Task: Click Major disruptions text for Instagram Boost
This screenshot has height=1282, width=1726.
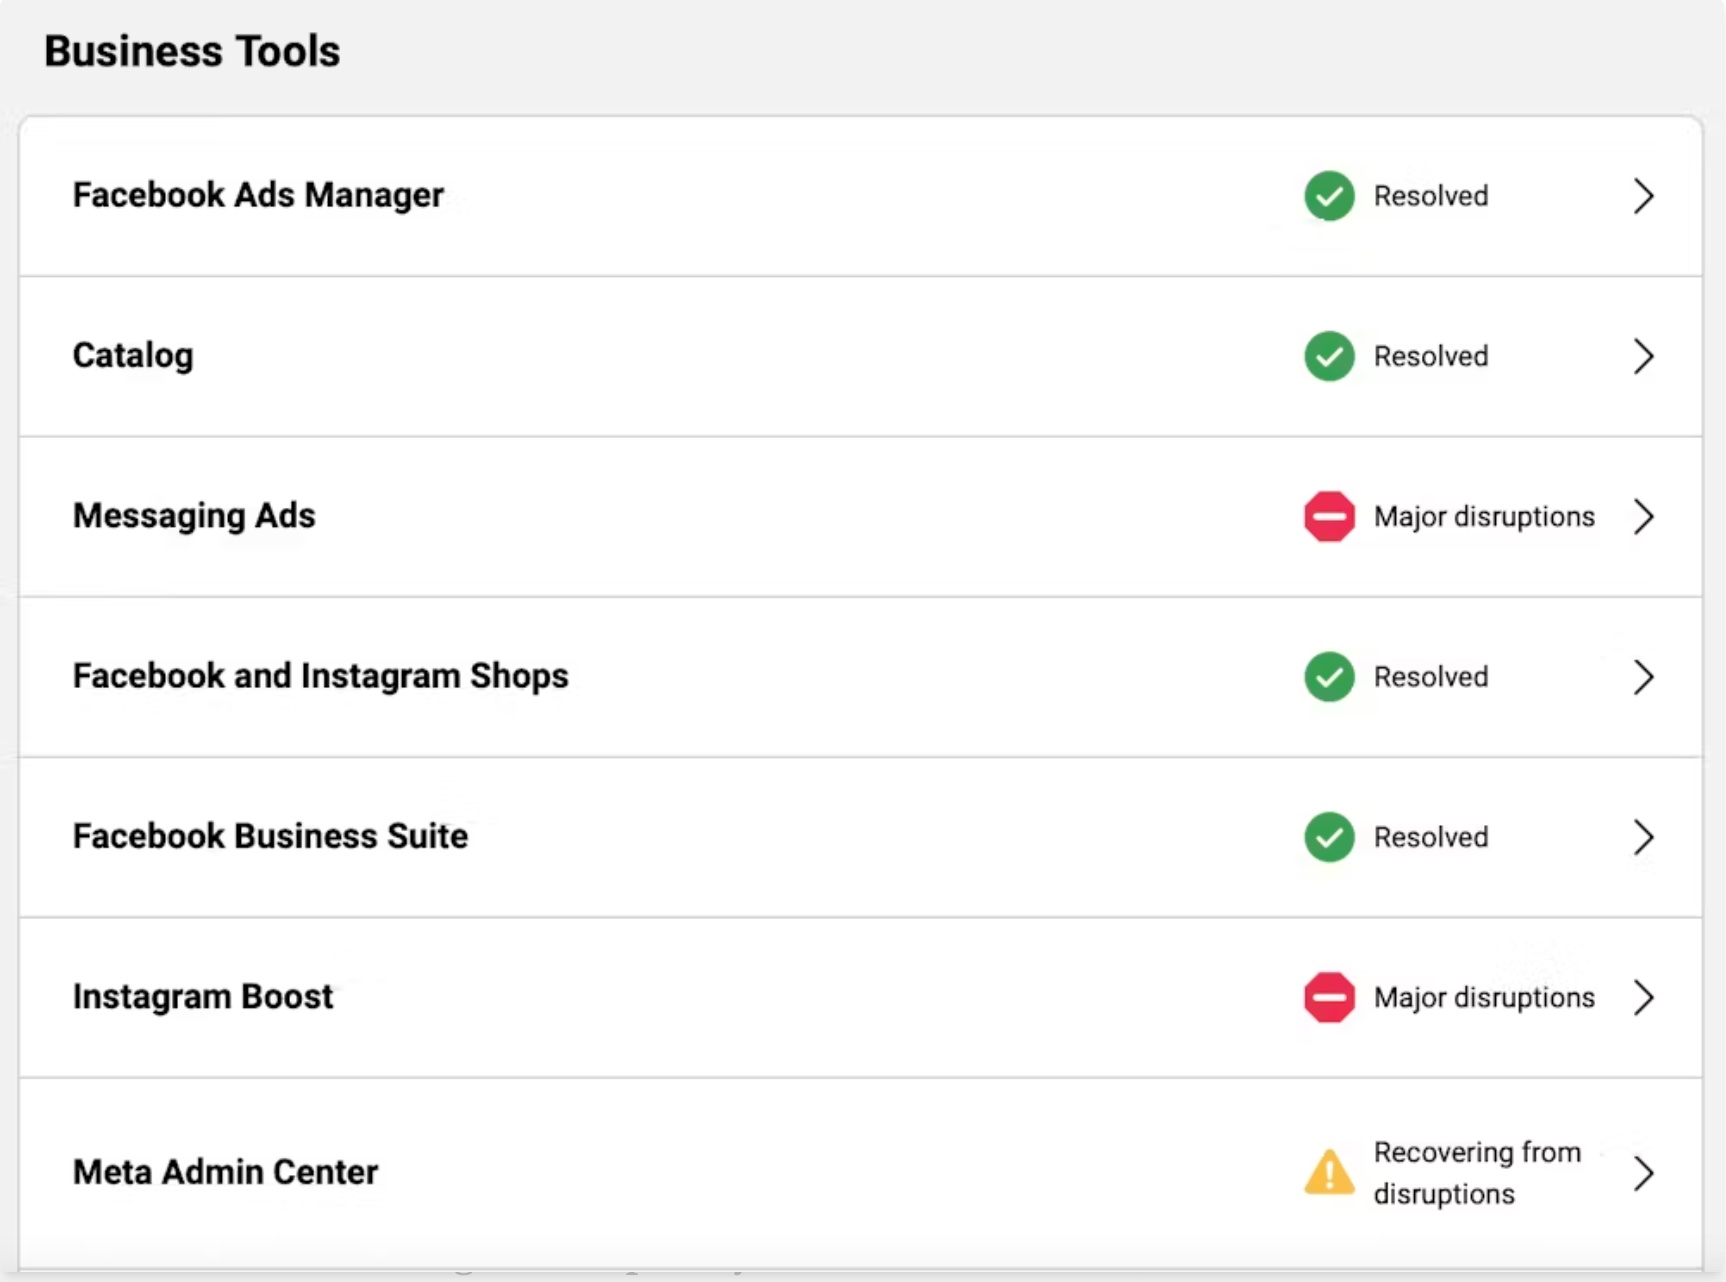Action: 1484,998
